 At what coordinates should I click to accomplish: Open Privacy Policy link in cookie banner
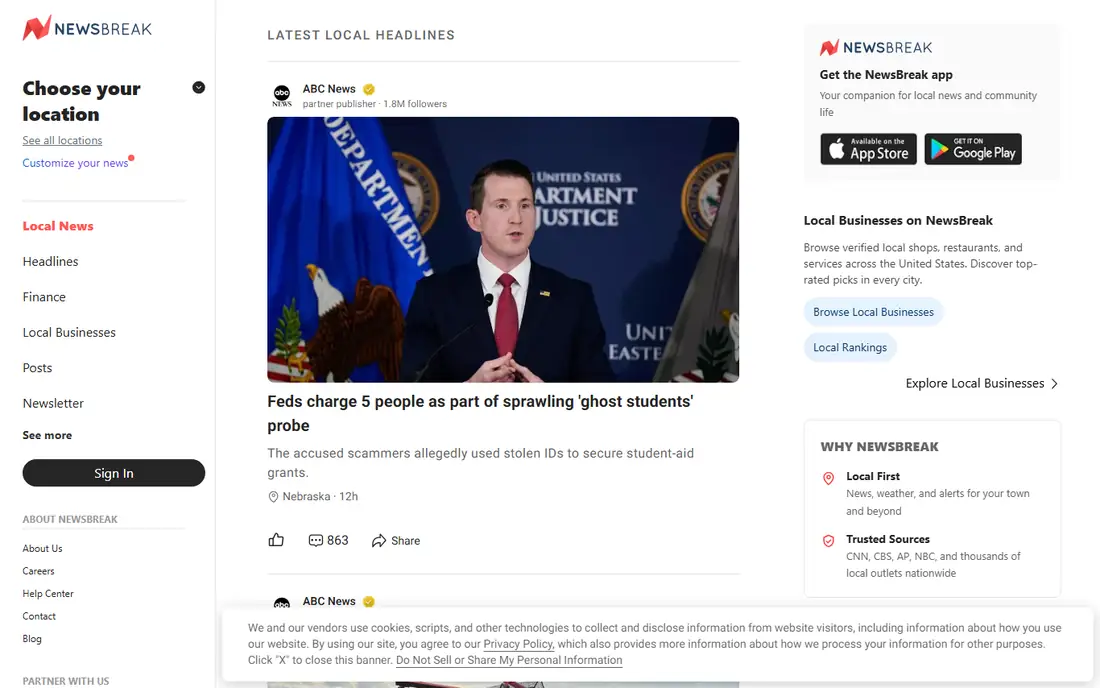click(518, 644)
